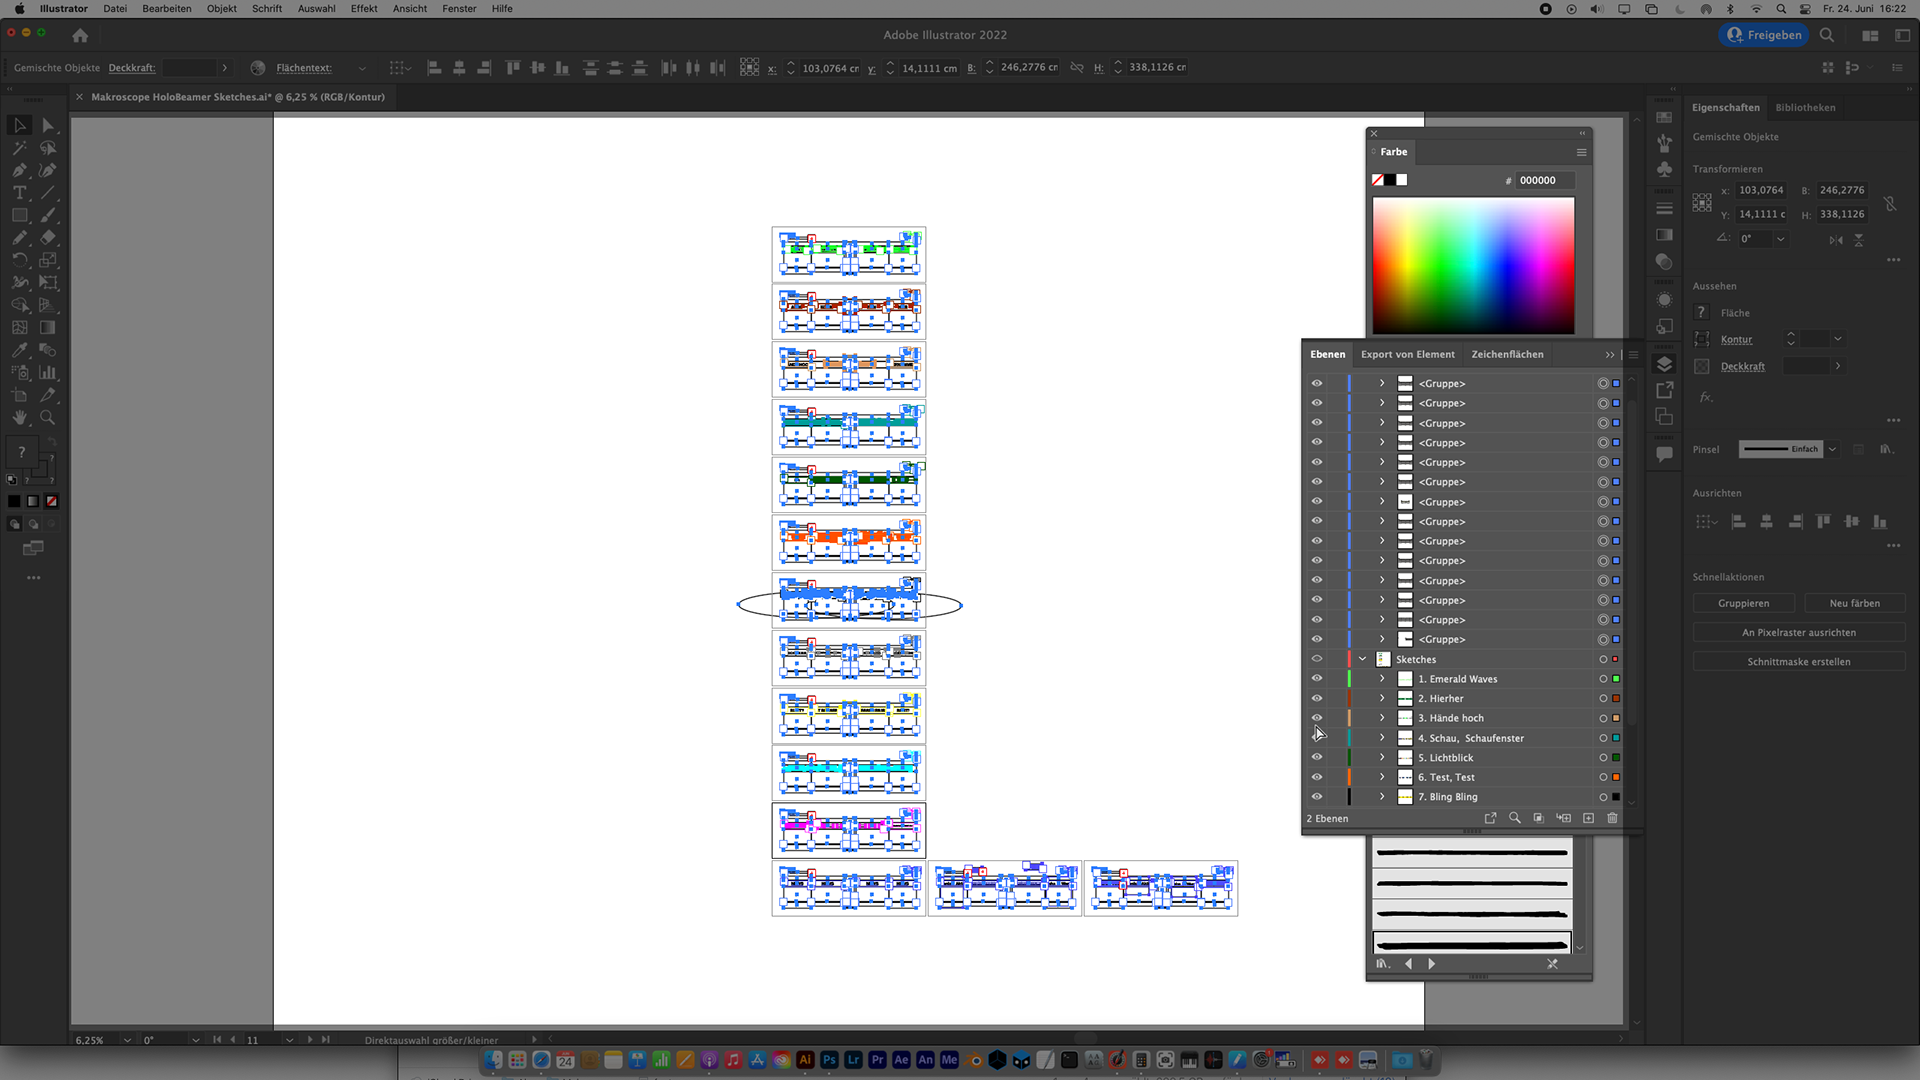The image size is (1920, 1080).
Task: Create a new layer in Ebenen panel
Action: click(1588, 818)
